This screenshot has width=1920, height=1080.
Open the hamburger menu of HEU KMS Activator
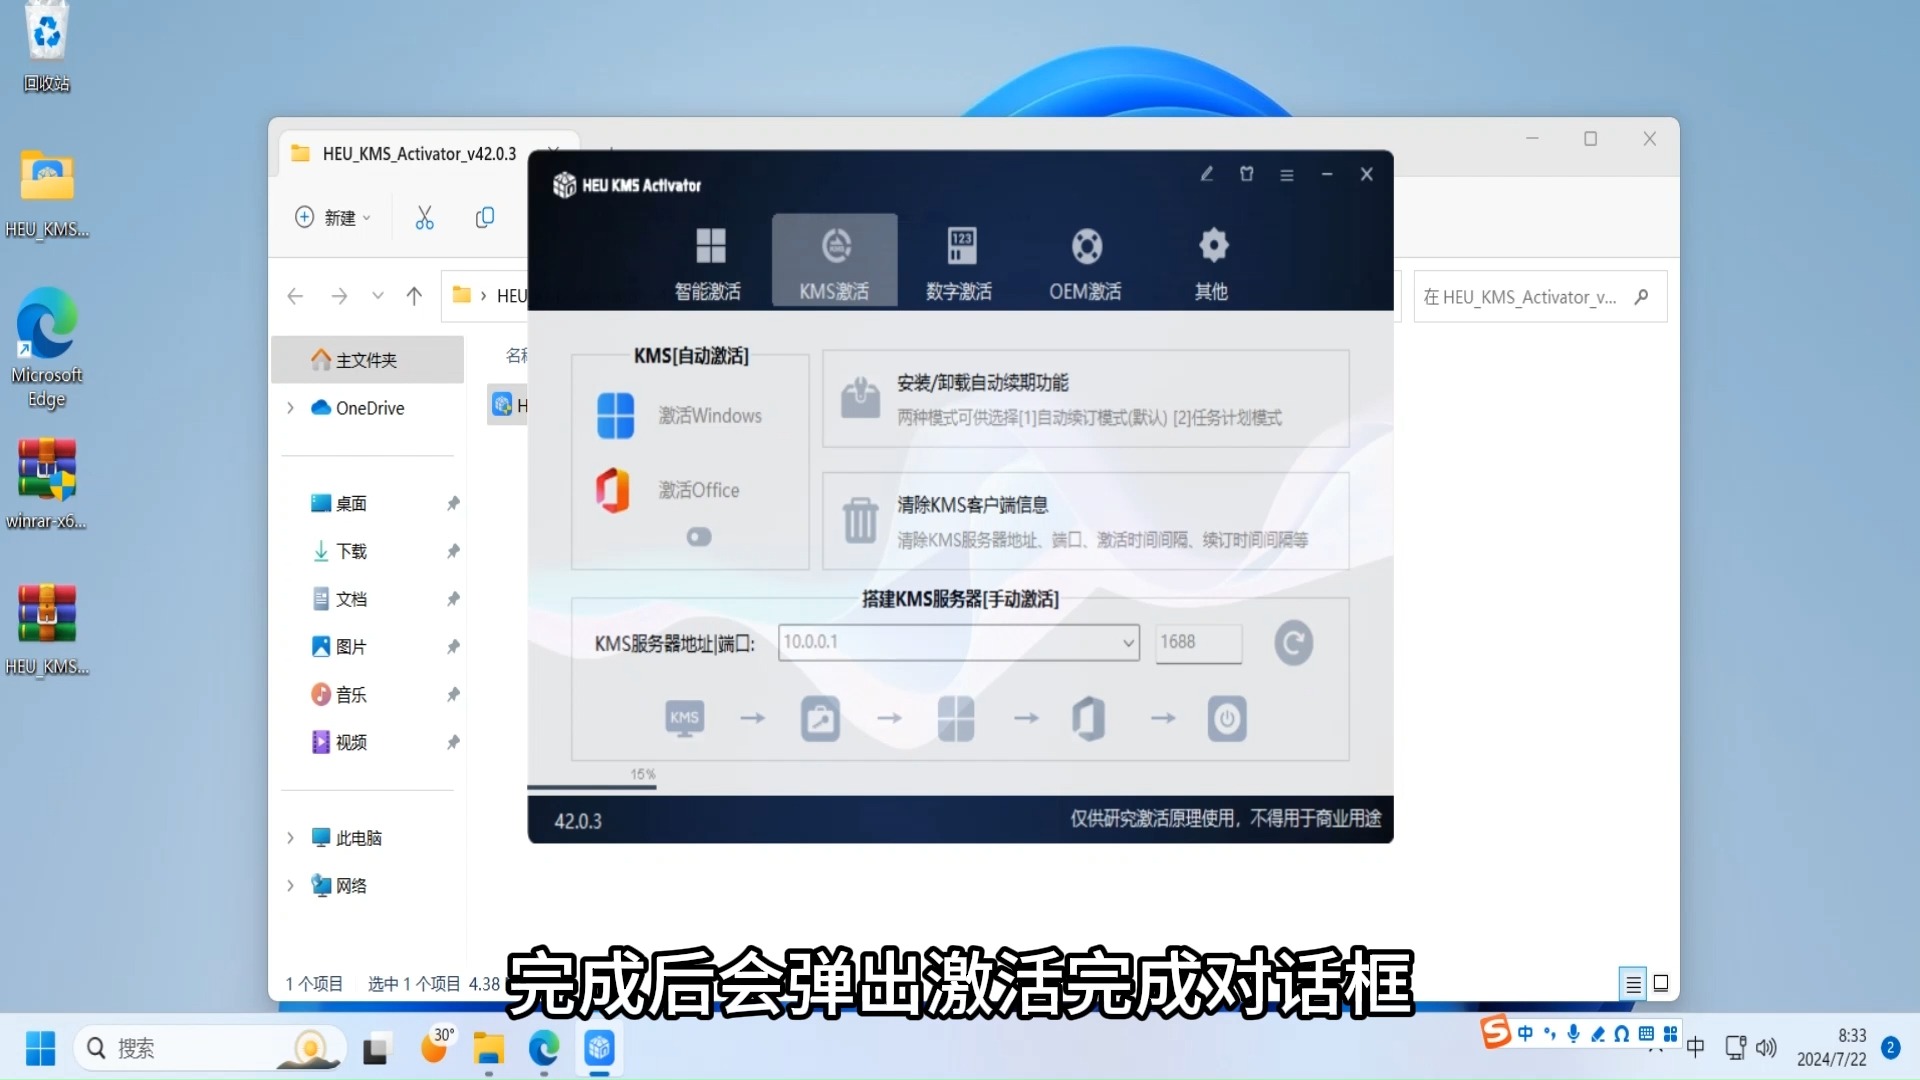pos(1286,174)
